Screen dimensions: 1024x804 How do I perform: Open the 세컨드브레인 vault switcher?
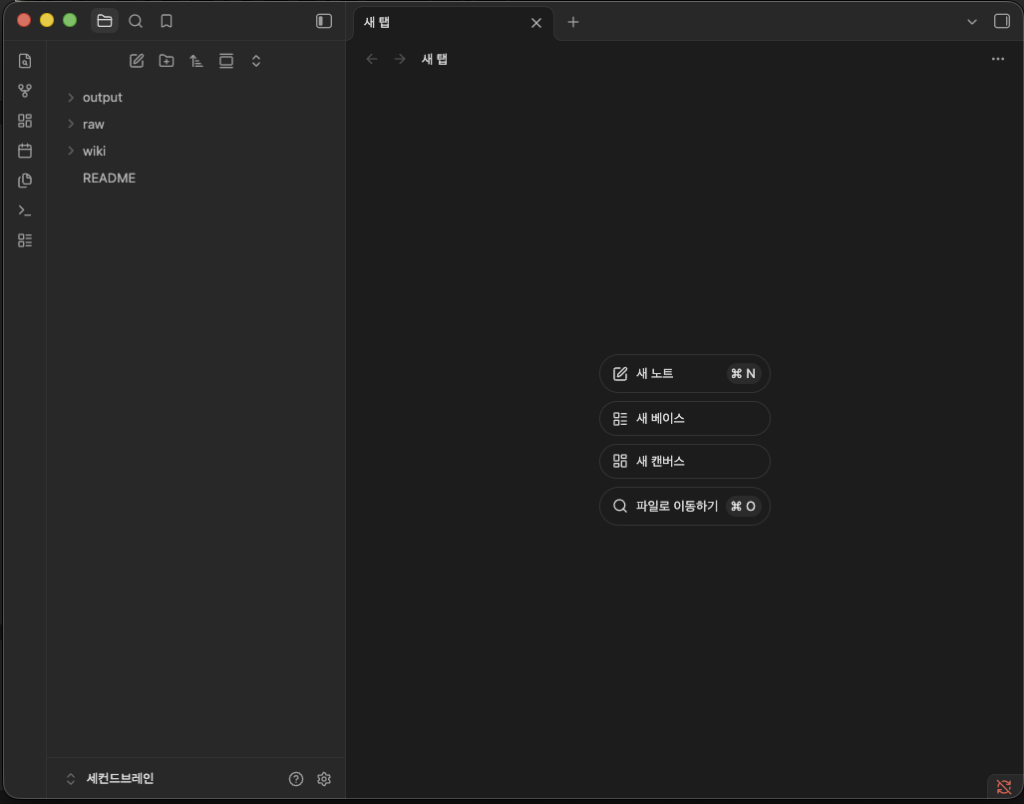tap(110, 779)
